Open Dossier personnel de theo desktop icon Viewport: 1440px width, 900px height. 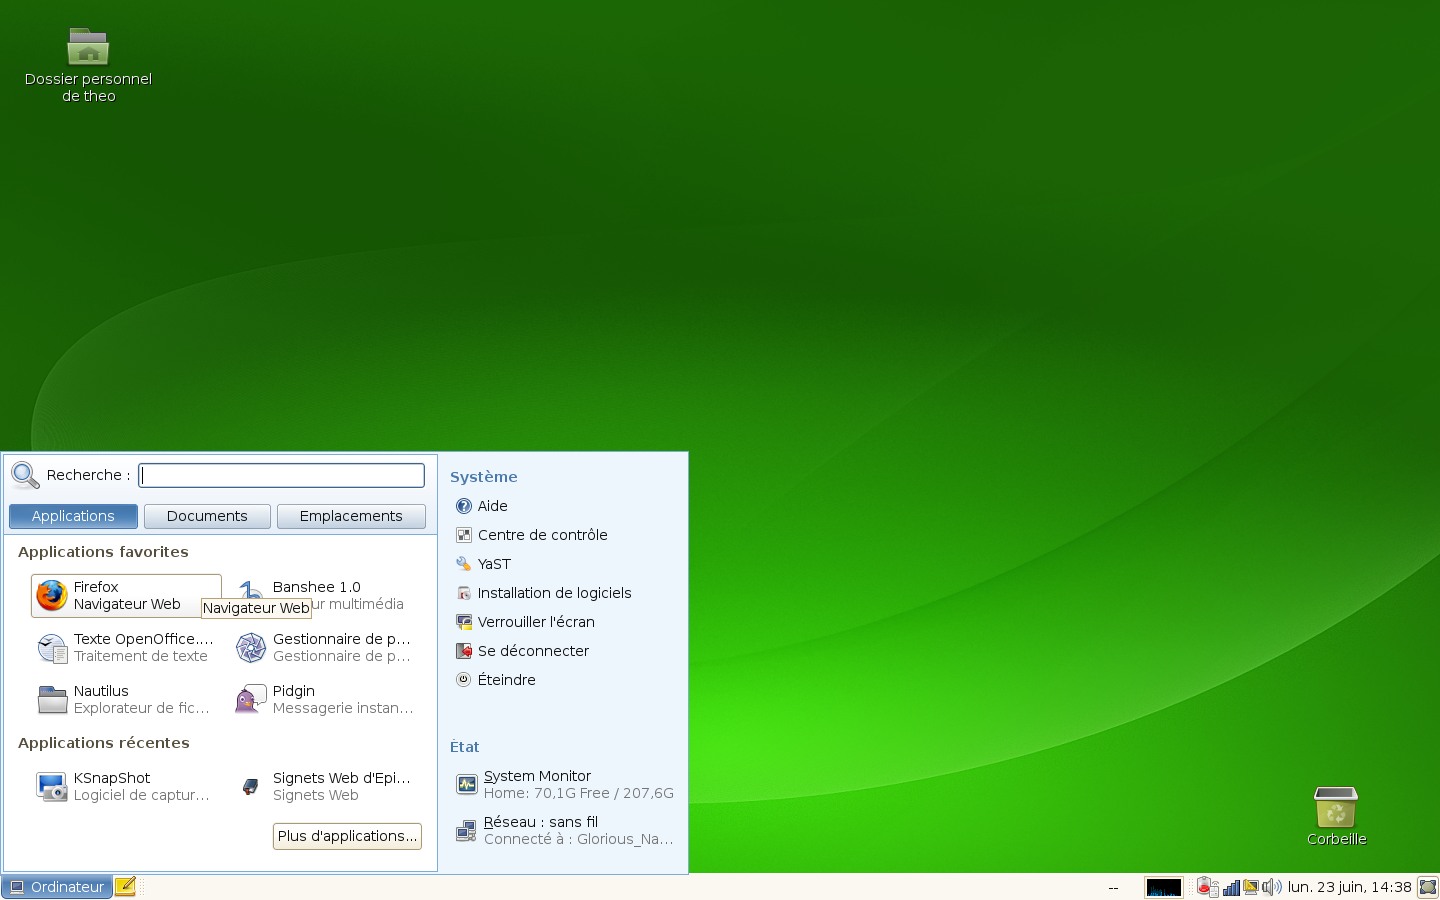pyautogui.click(x=88, y=66)
